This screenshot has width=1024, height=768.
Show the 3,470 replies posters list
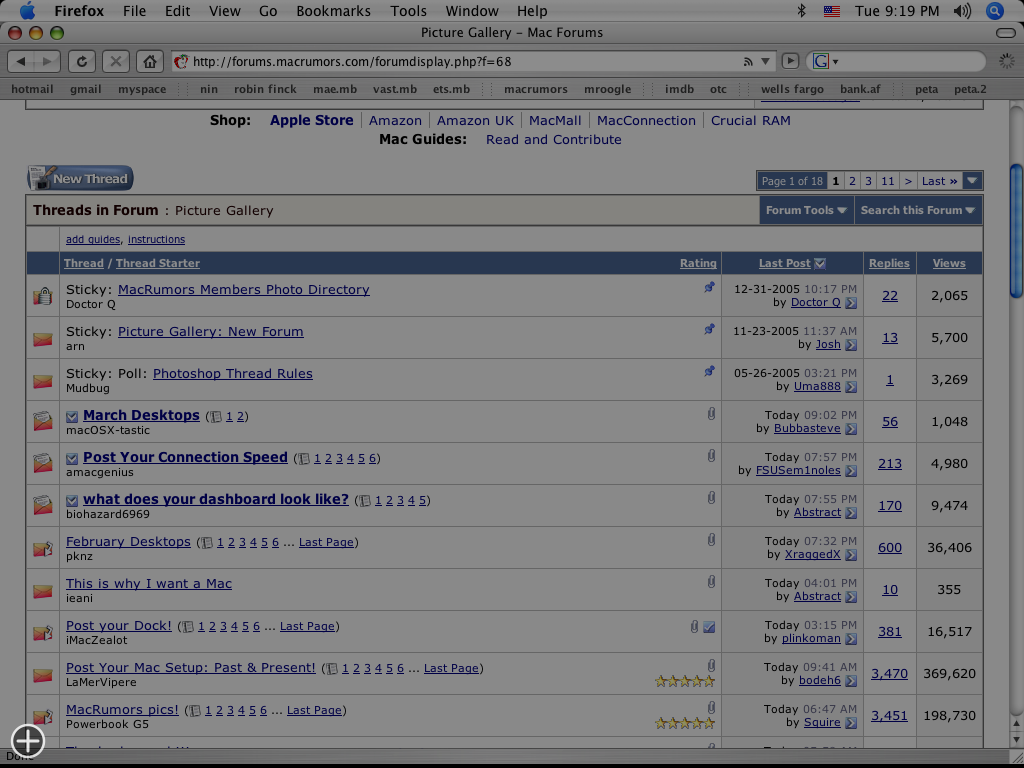889,673
